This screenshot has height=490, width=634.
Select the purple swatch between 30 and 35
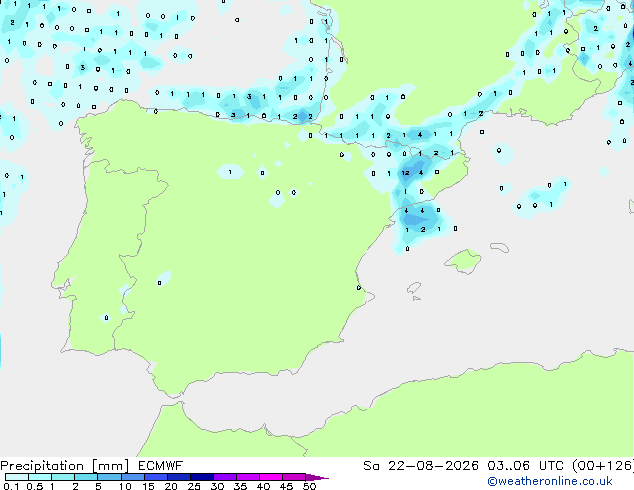[x=225, y=477]
